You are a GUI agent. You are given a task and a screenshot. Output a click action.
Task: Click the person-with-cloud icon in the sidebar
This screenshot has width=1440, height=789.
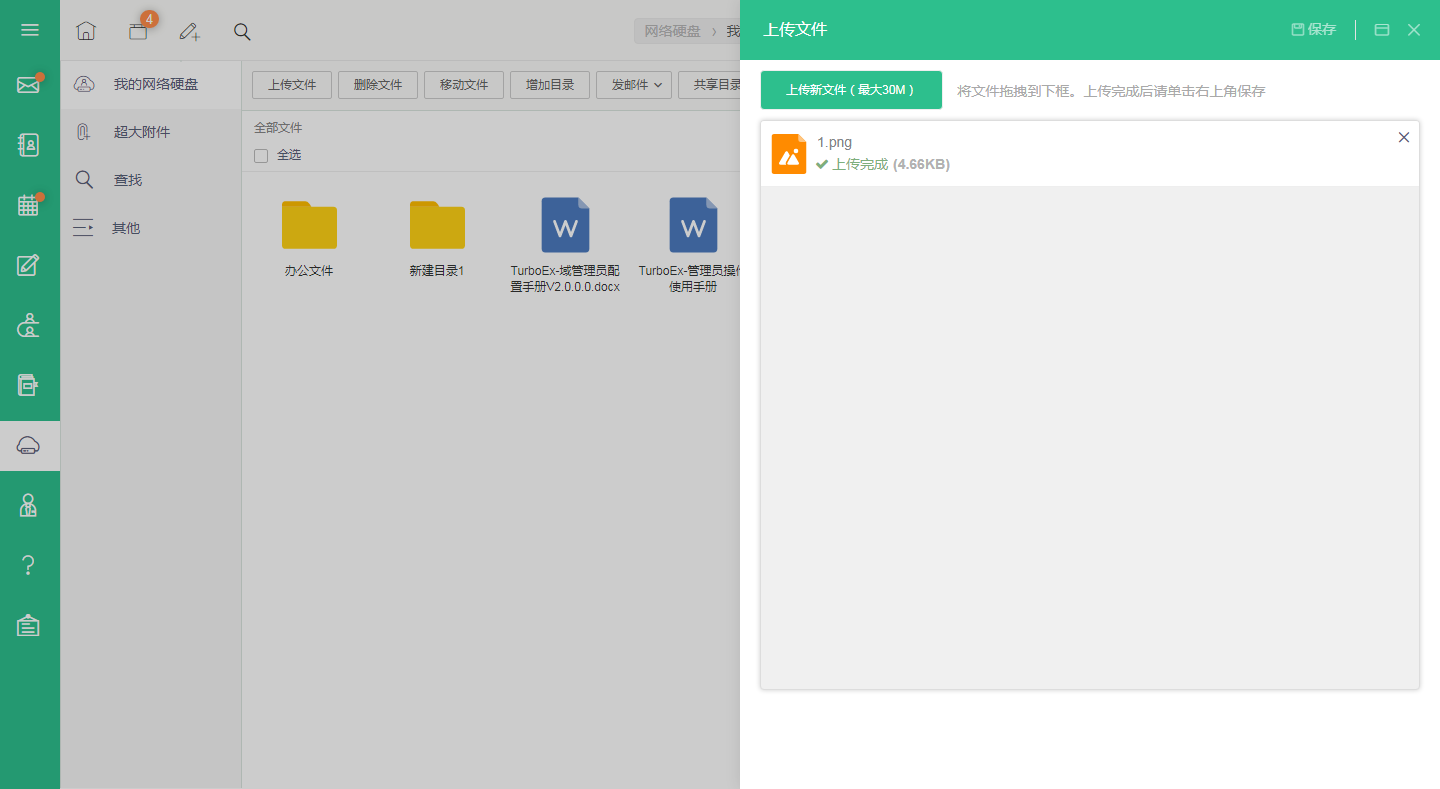29,325
